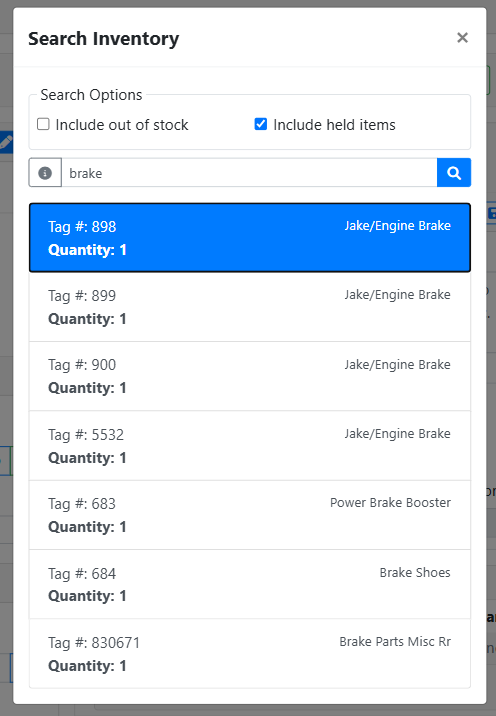496x716 pixels.
Task: Toggle via the 'Include held items' label
Action: (334, 125)
